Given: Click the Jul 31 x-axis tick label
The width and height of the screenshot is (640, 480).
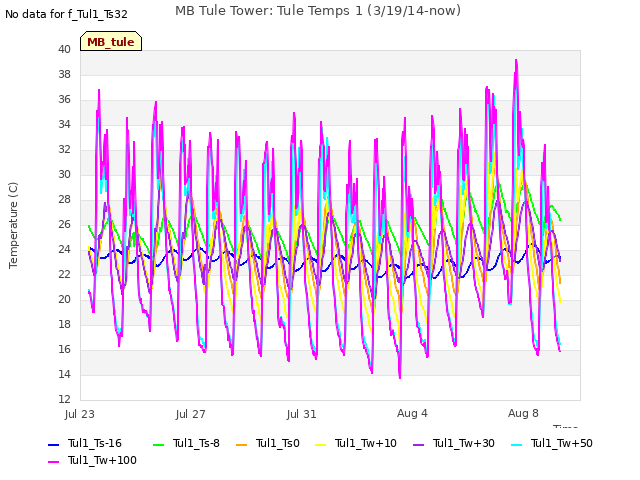Looking at the screenshot, I should (x=302, y=414).
